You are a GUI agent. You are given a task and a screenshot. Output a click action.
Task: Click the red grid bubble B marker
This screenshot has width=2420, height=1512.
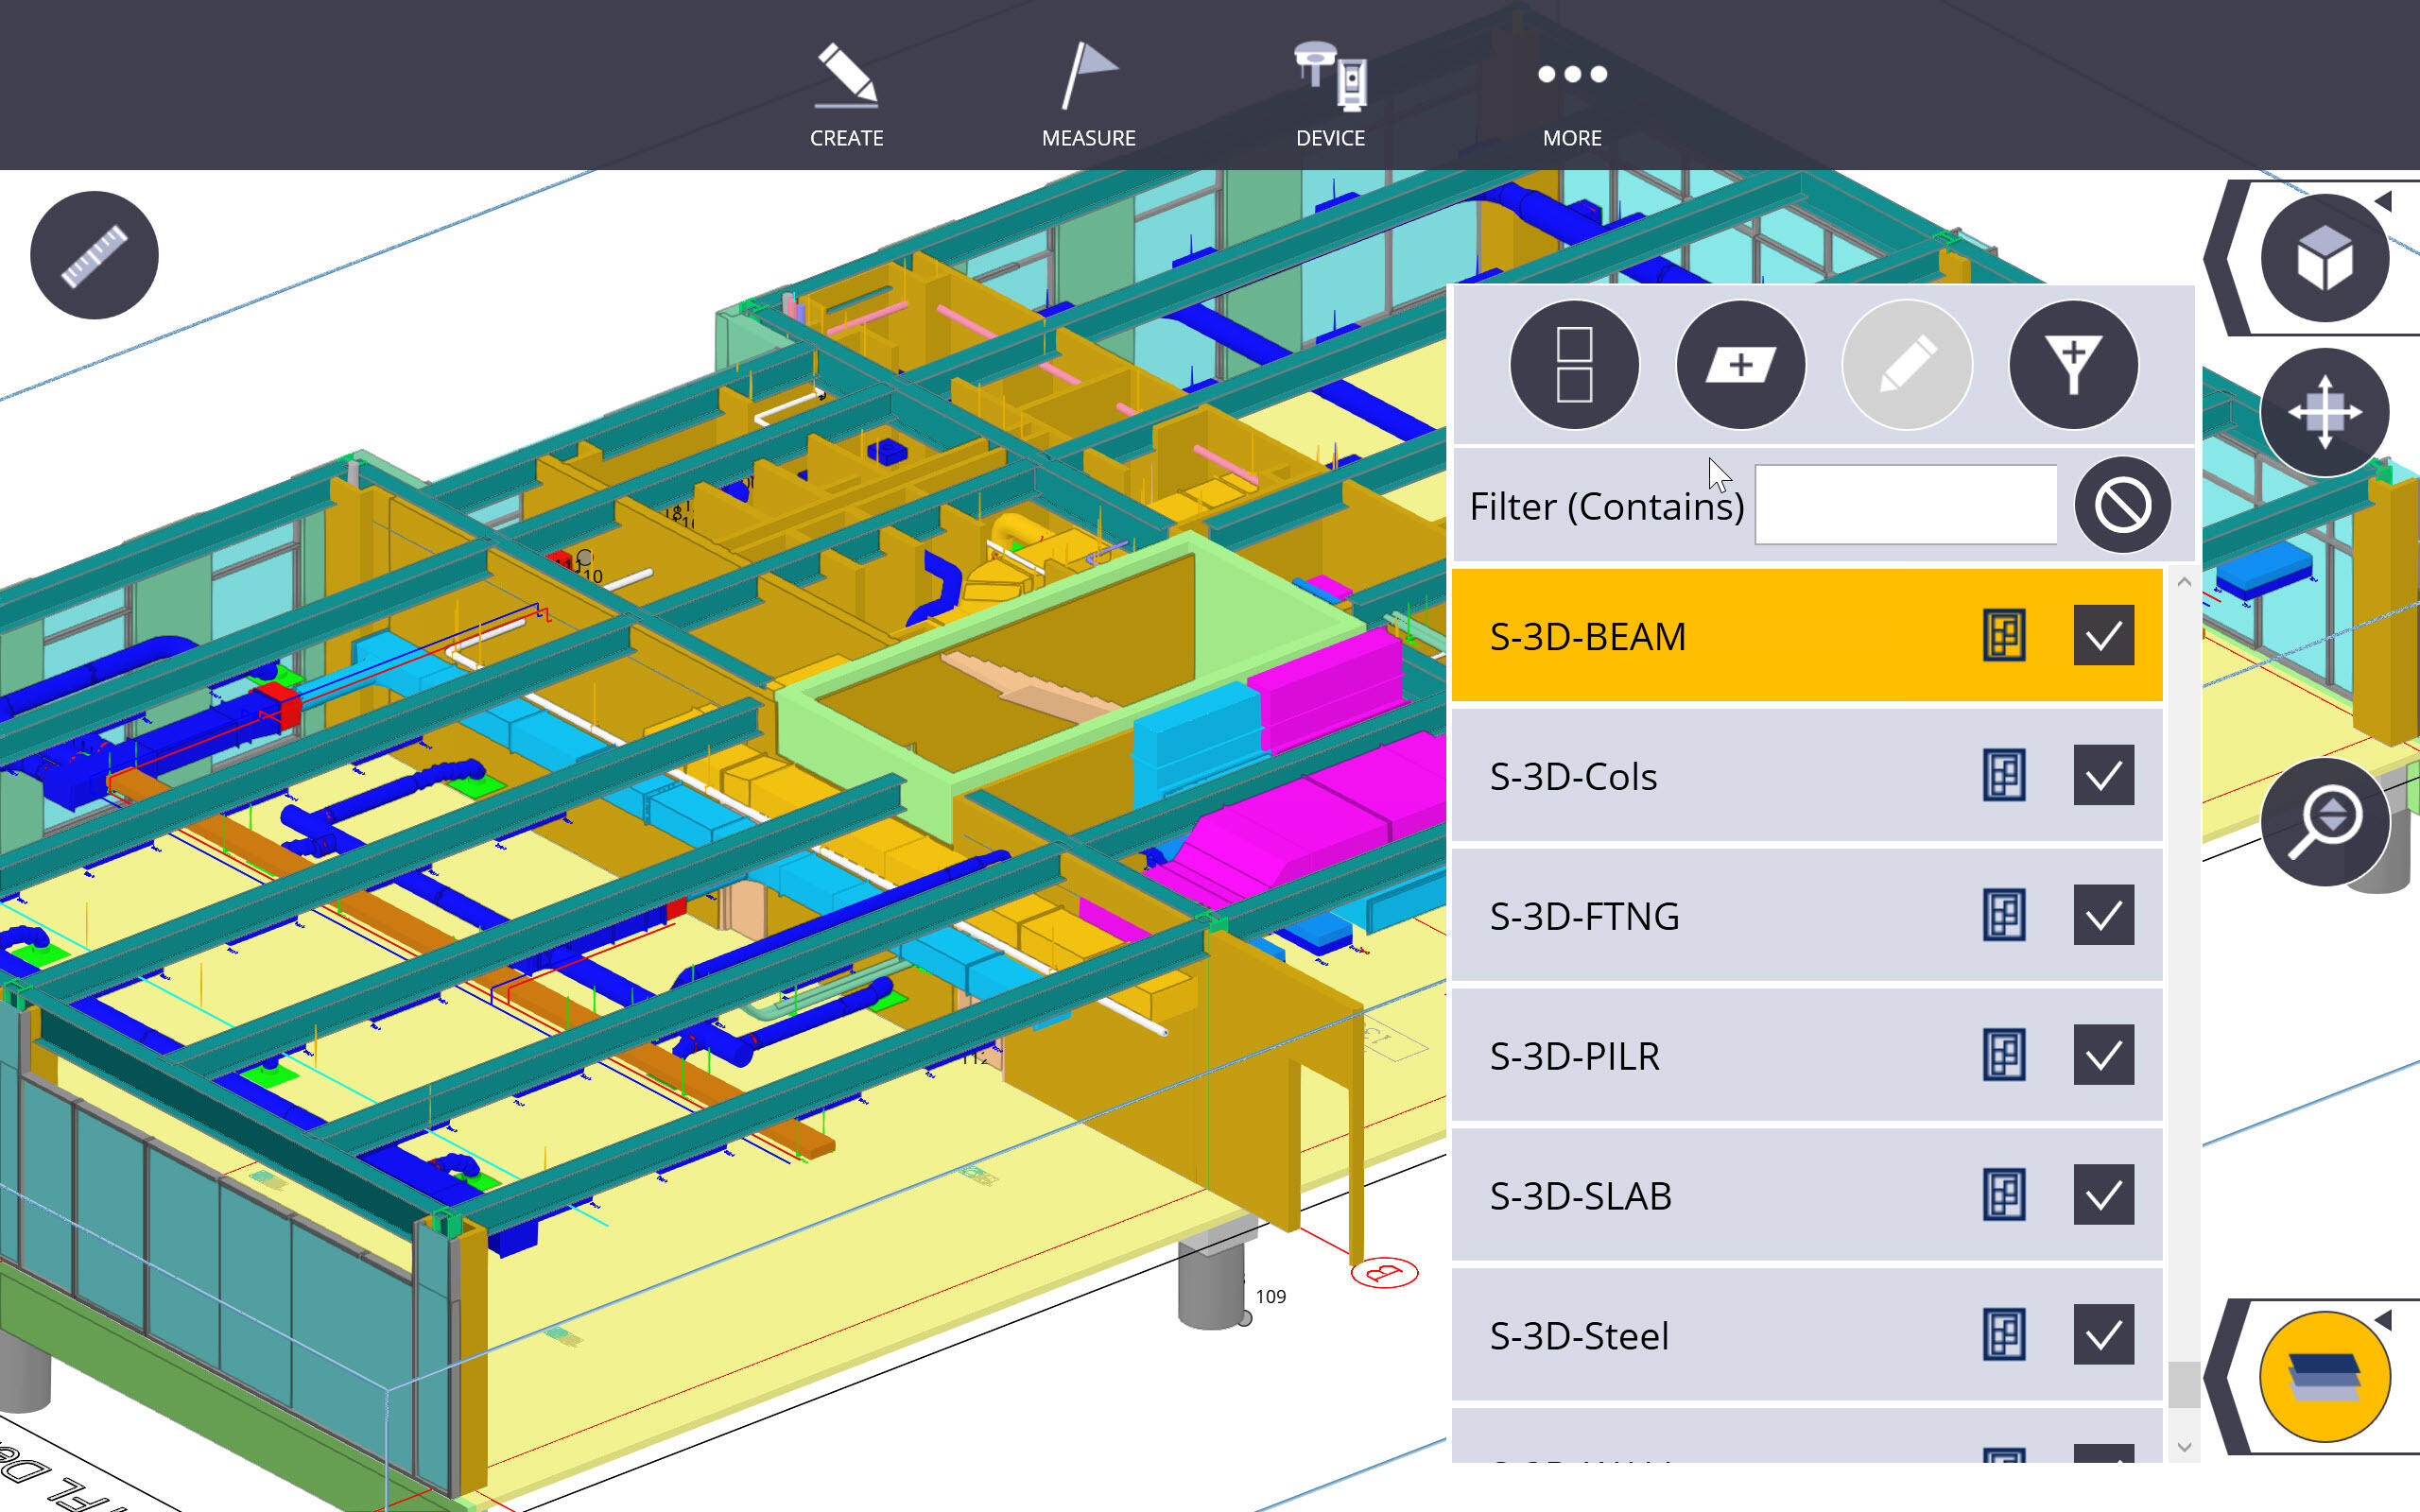tap(1384, 1273)
